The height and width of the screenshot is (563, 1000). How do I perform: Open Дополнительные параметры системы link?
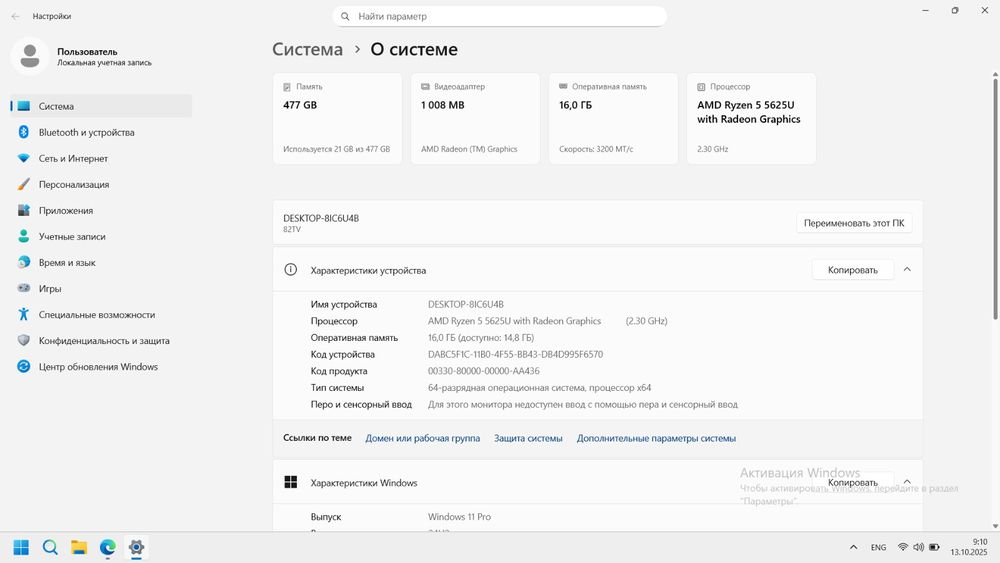click(656, 438)
